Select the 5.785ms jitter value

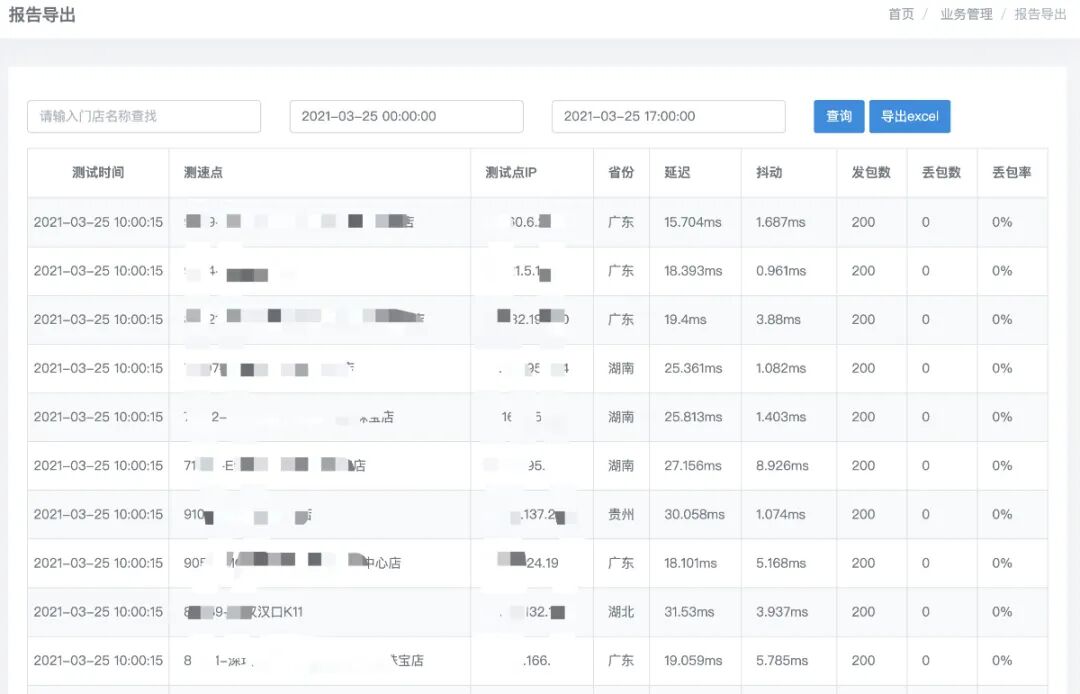pyautogui.click(x=782, y=661)
